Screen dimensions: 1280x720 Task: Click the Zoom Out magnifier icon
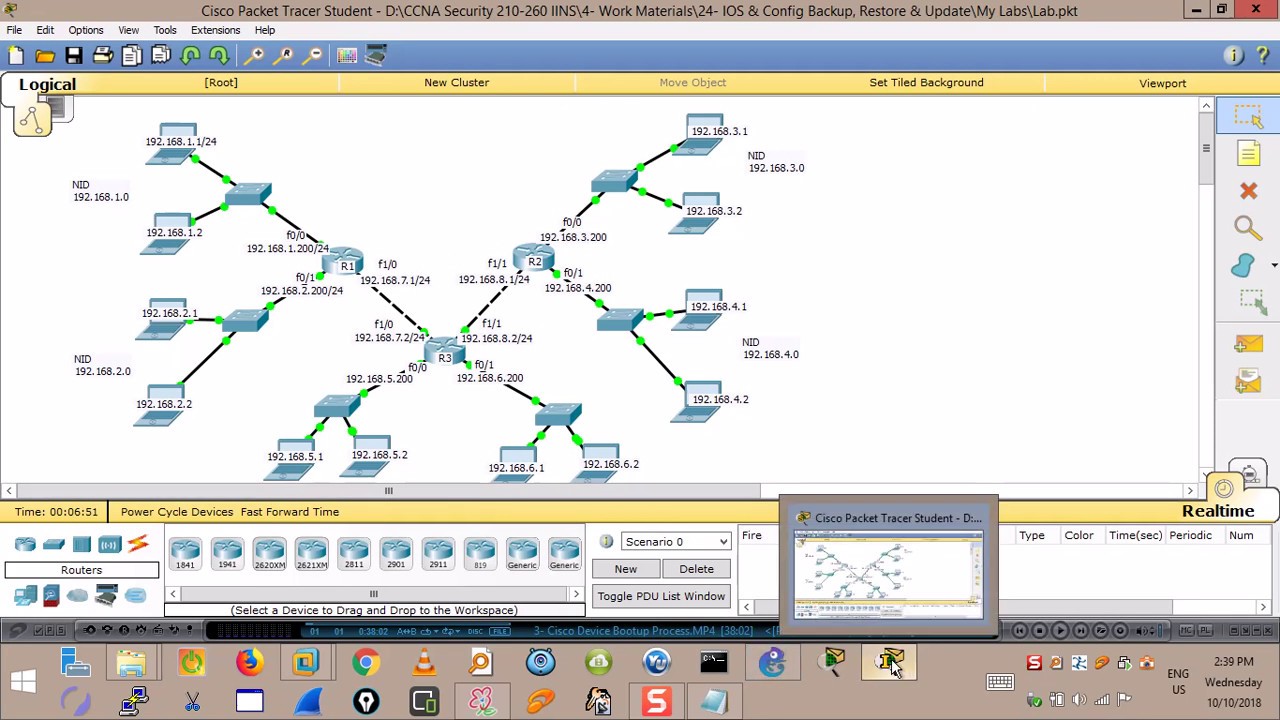click(314, 56)
